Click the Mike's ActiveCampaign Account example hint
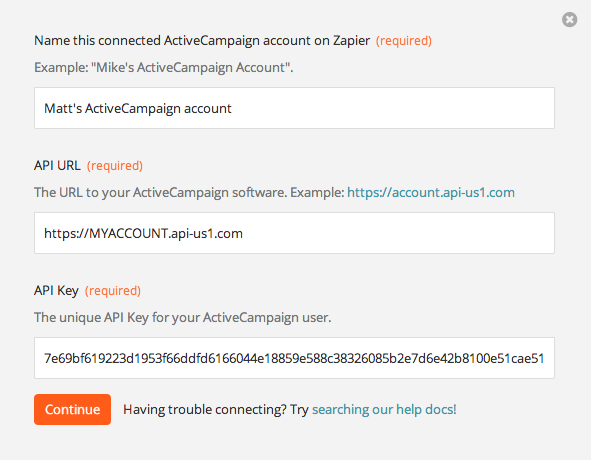 [164, 67]
